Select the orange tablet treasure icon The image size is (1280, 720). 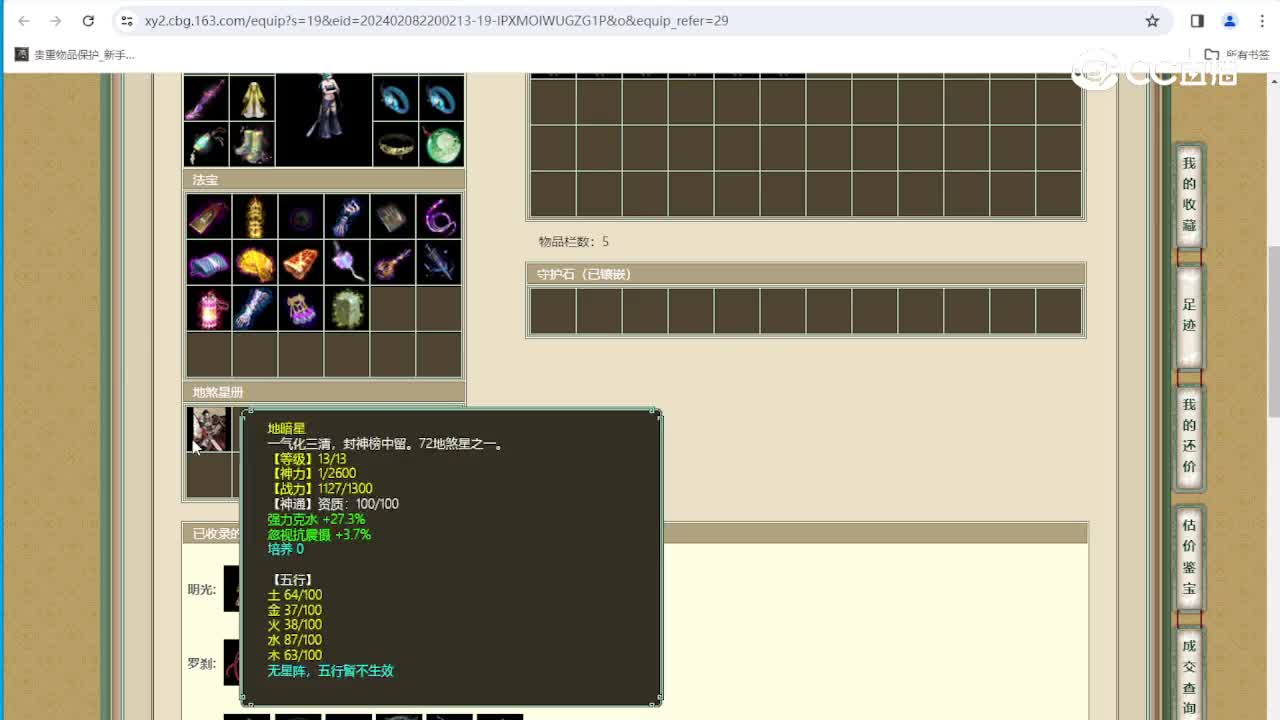click(x=300, y=262)
